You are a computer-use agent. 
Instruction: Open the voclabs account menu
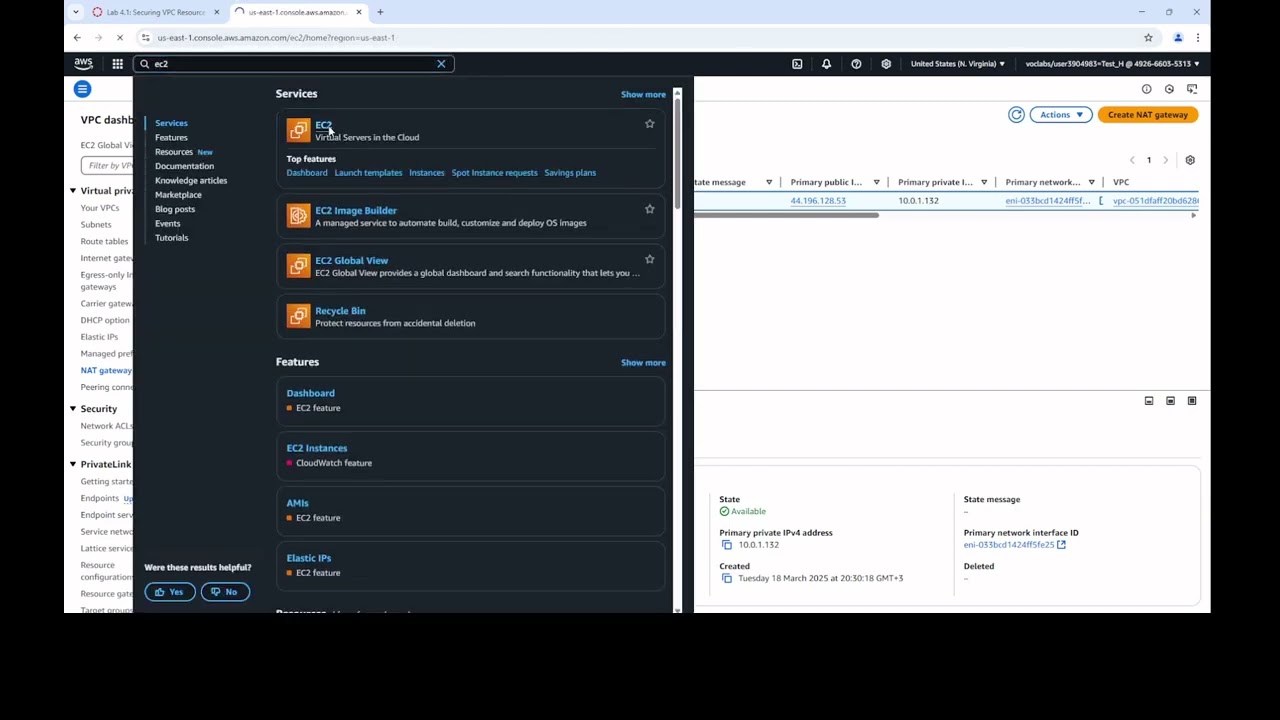1112,64
